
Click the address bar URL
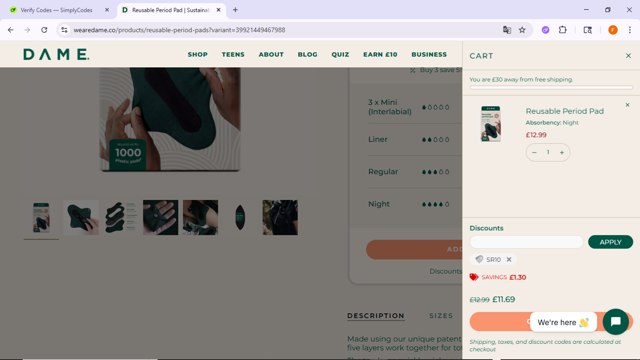(179, 30)
